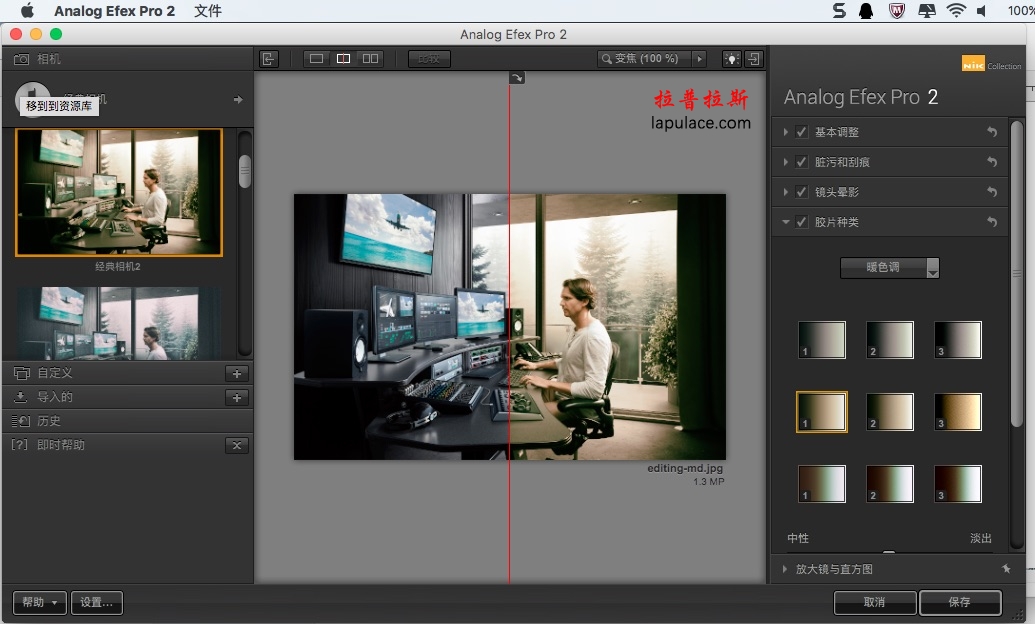Click the plus button for 导入的
Screen dimensions: 1035x624
[x=237, y=398]
